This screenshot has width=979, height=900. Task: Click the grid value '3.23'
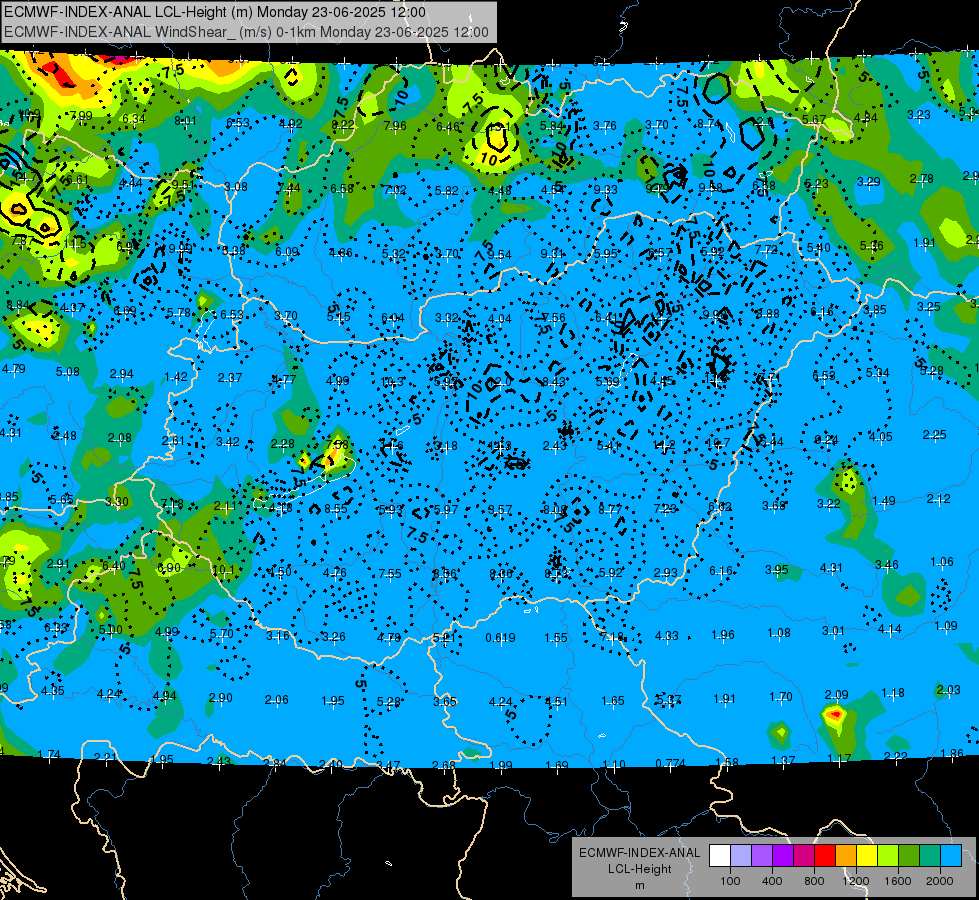coord(919,114)
